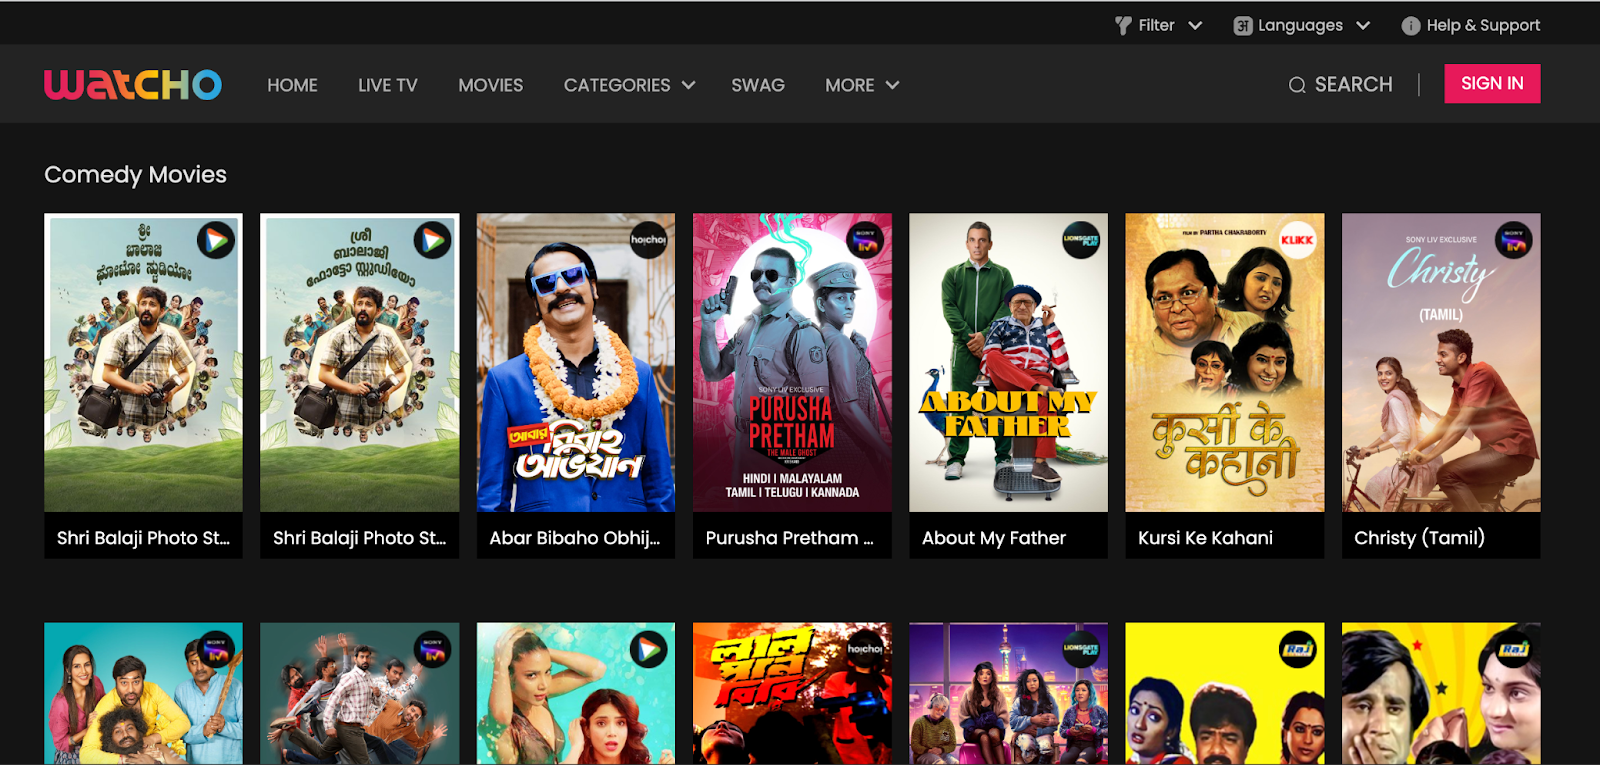The image size is (1600, 765).
Task: Click KLiKK badge on Kursi Ke Kahani poster
Action: [1297, 240]
